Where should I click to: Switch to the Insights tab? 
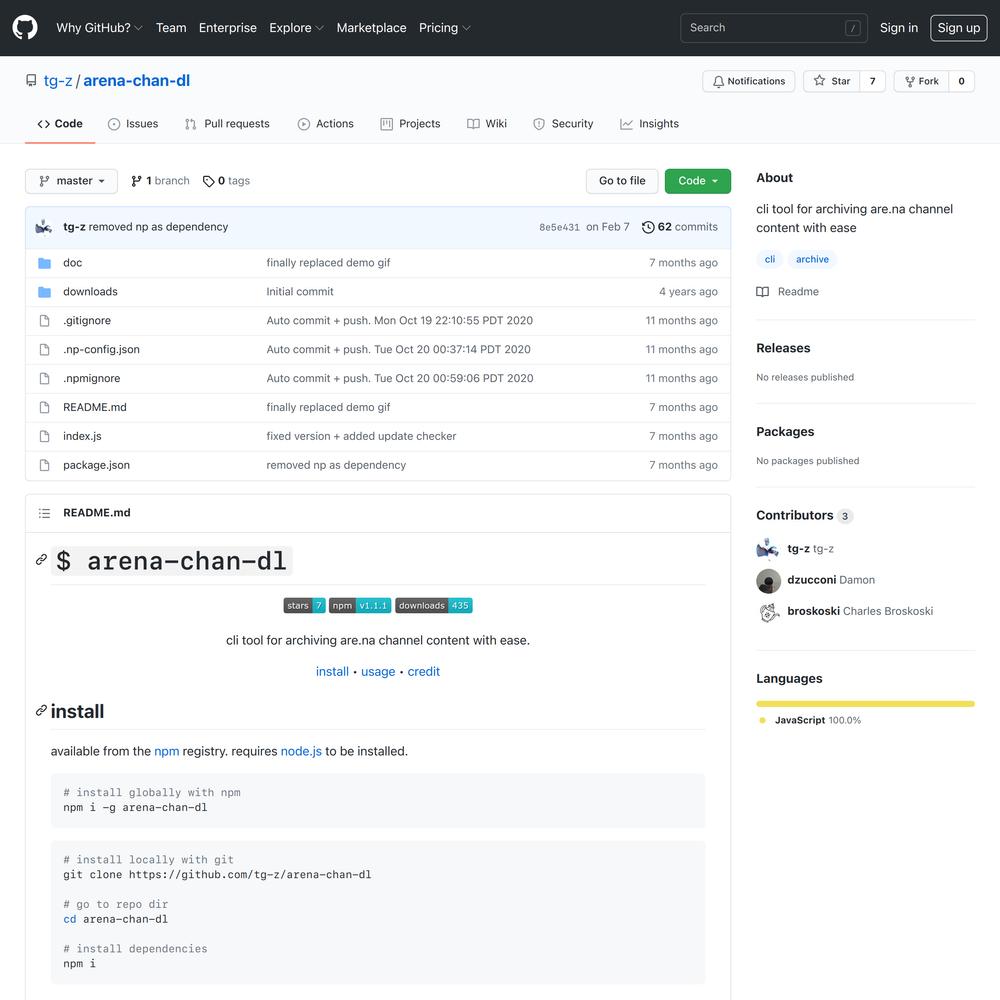pos(649,124)
